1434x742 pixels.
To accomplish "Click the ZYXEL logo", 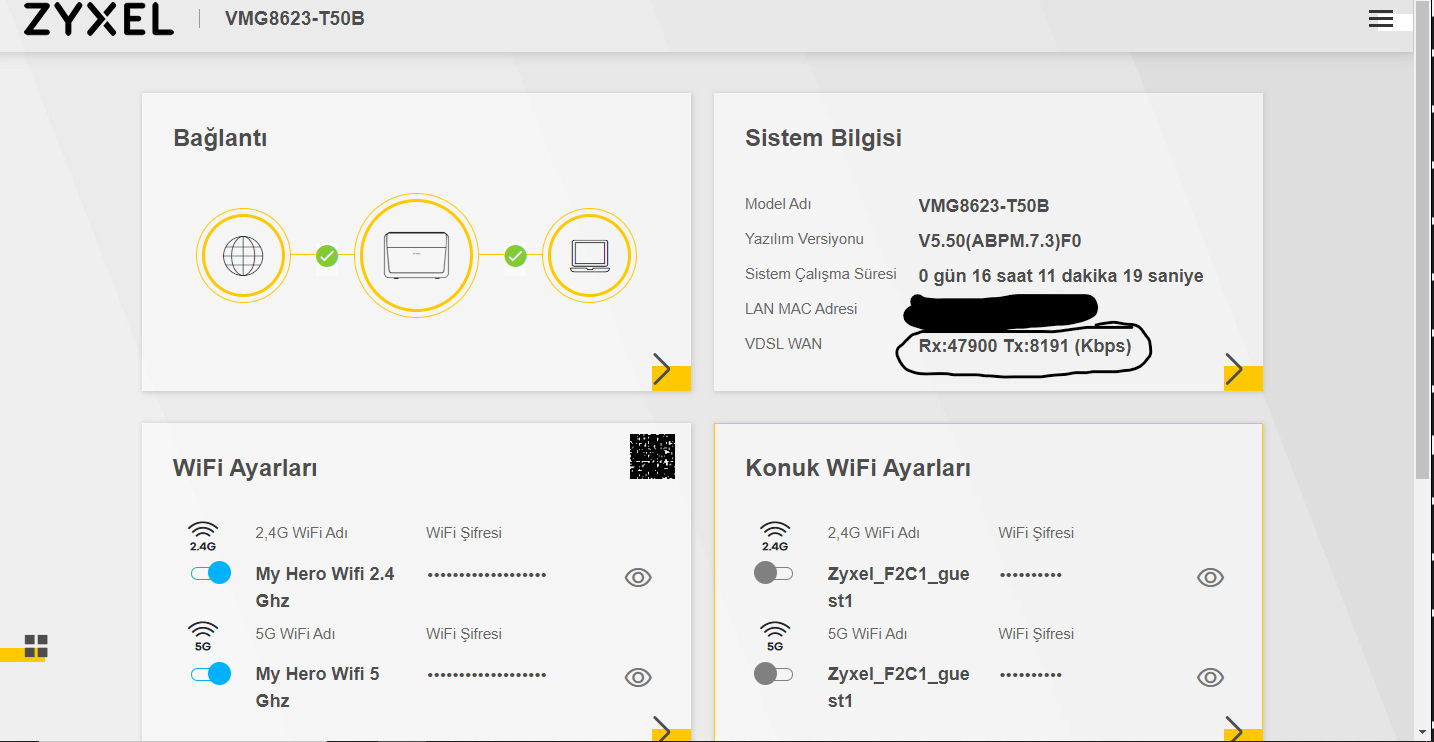I will tap(98, 19).
